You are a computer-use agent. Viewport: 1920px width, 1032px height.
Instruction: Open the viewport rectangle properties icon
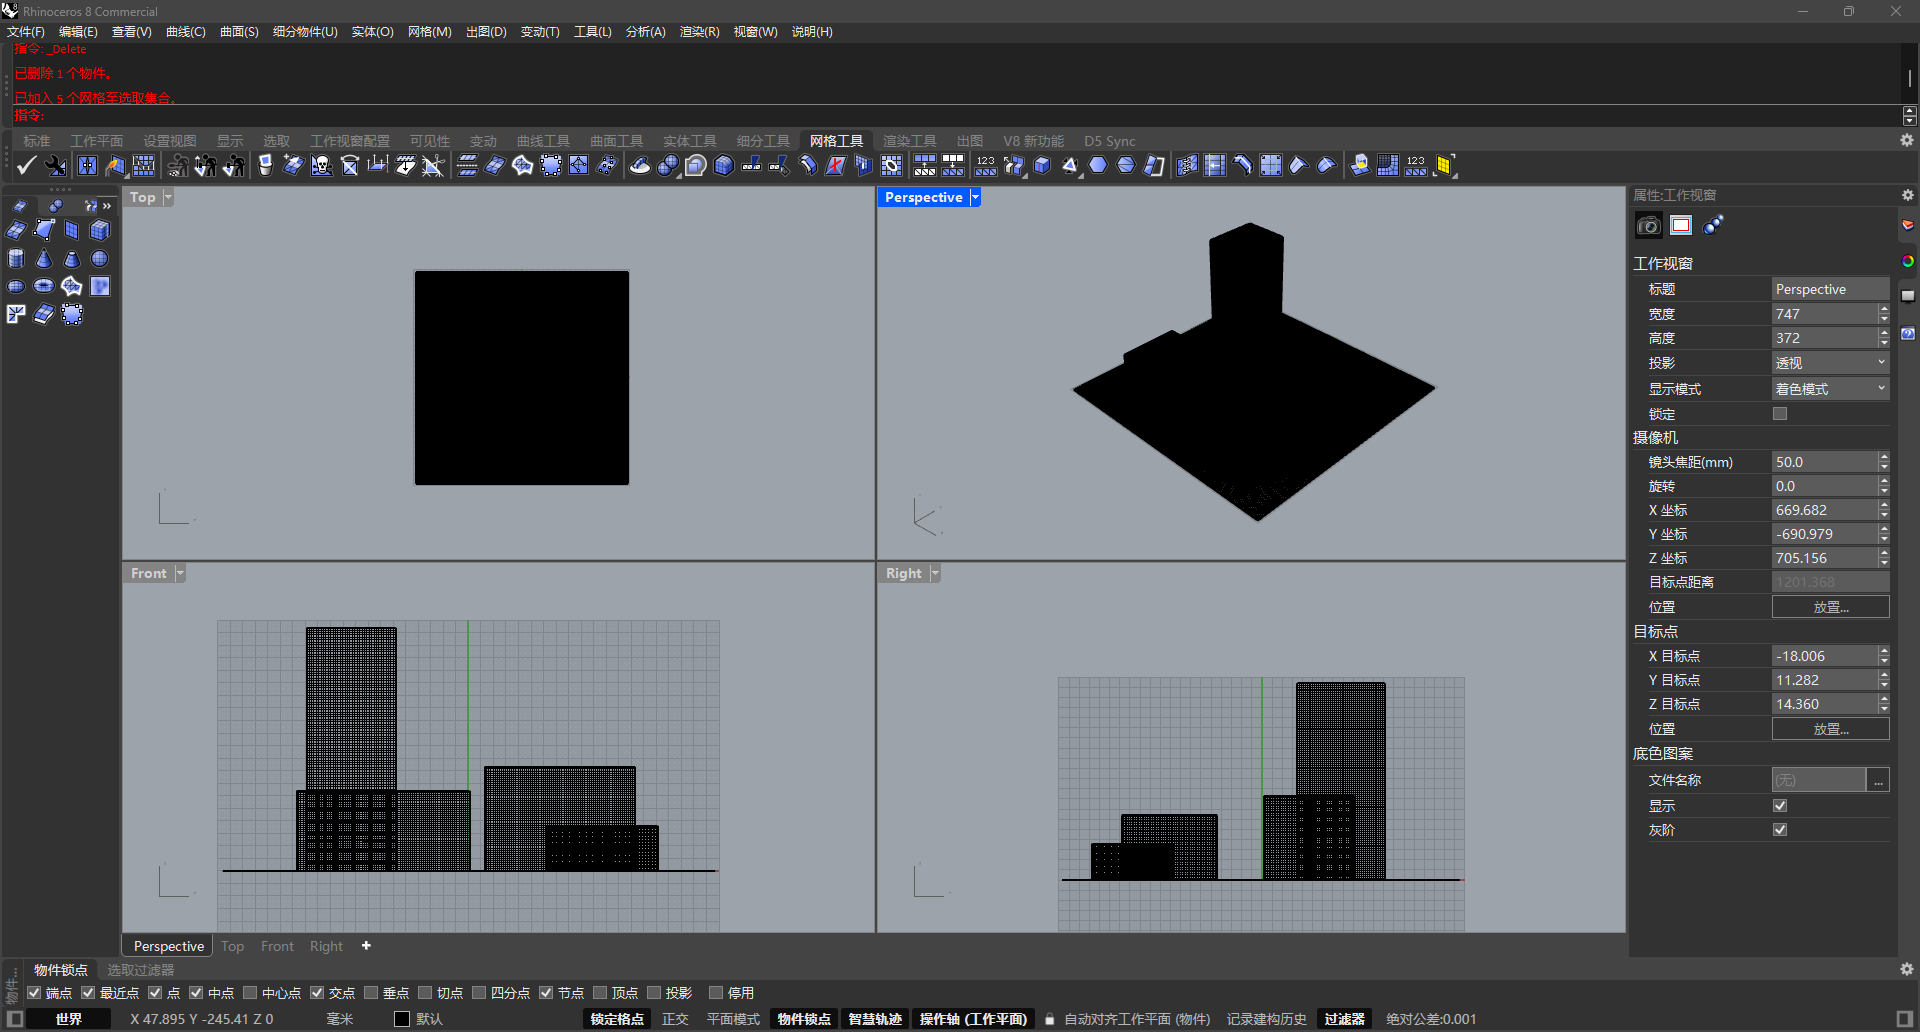pos(1681,225)
